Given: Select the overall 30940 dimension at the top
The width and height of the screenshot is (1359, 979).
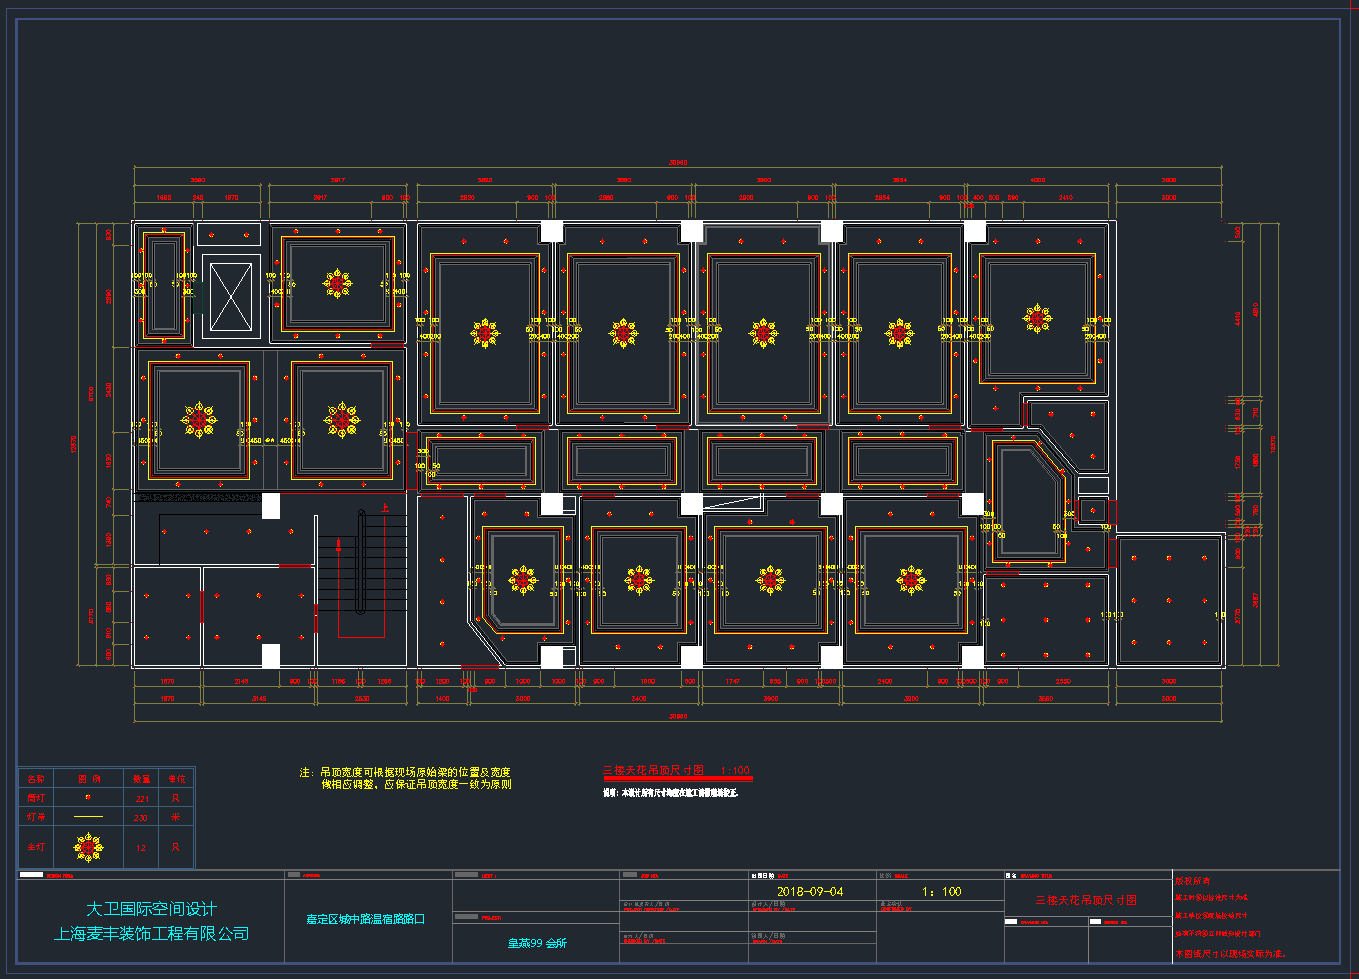Looking at the screenshot, I should pyautogui.click(x=678, y=163).
